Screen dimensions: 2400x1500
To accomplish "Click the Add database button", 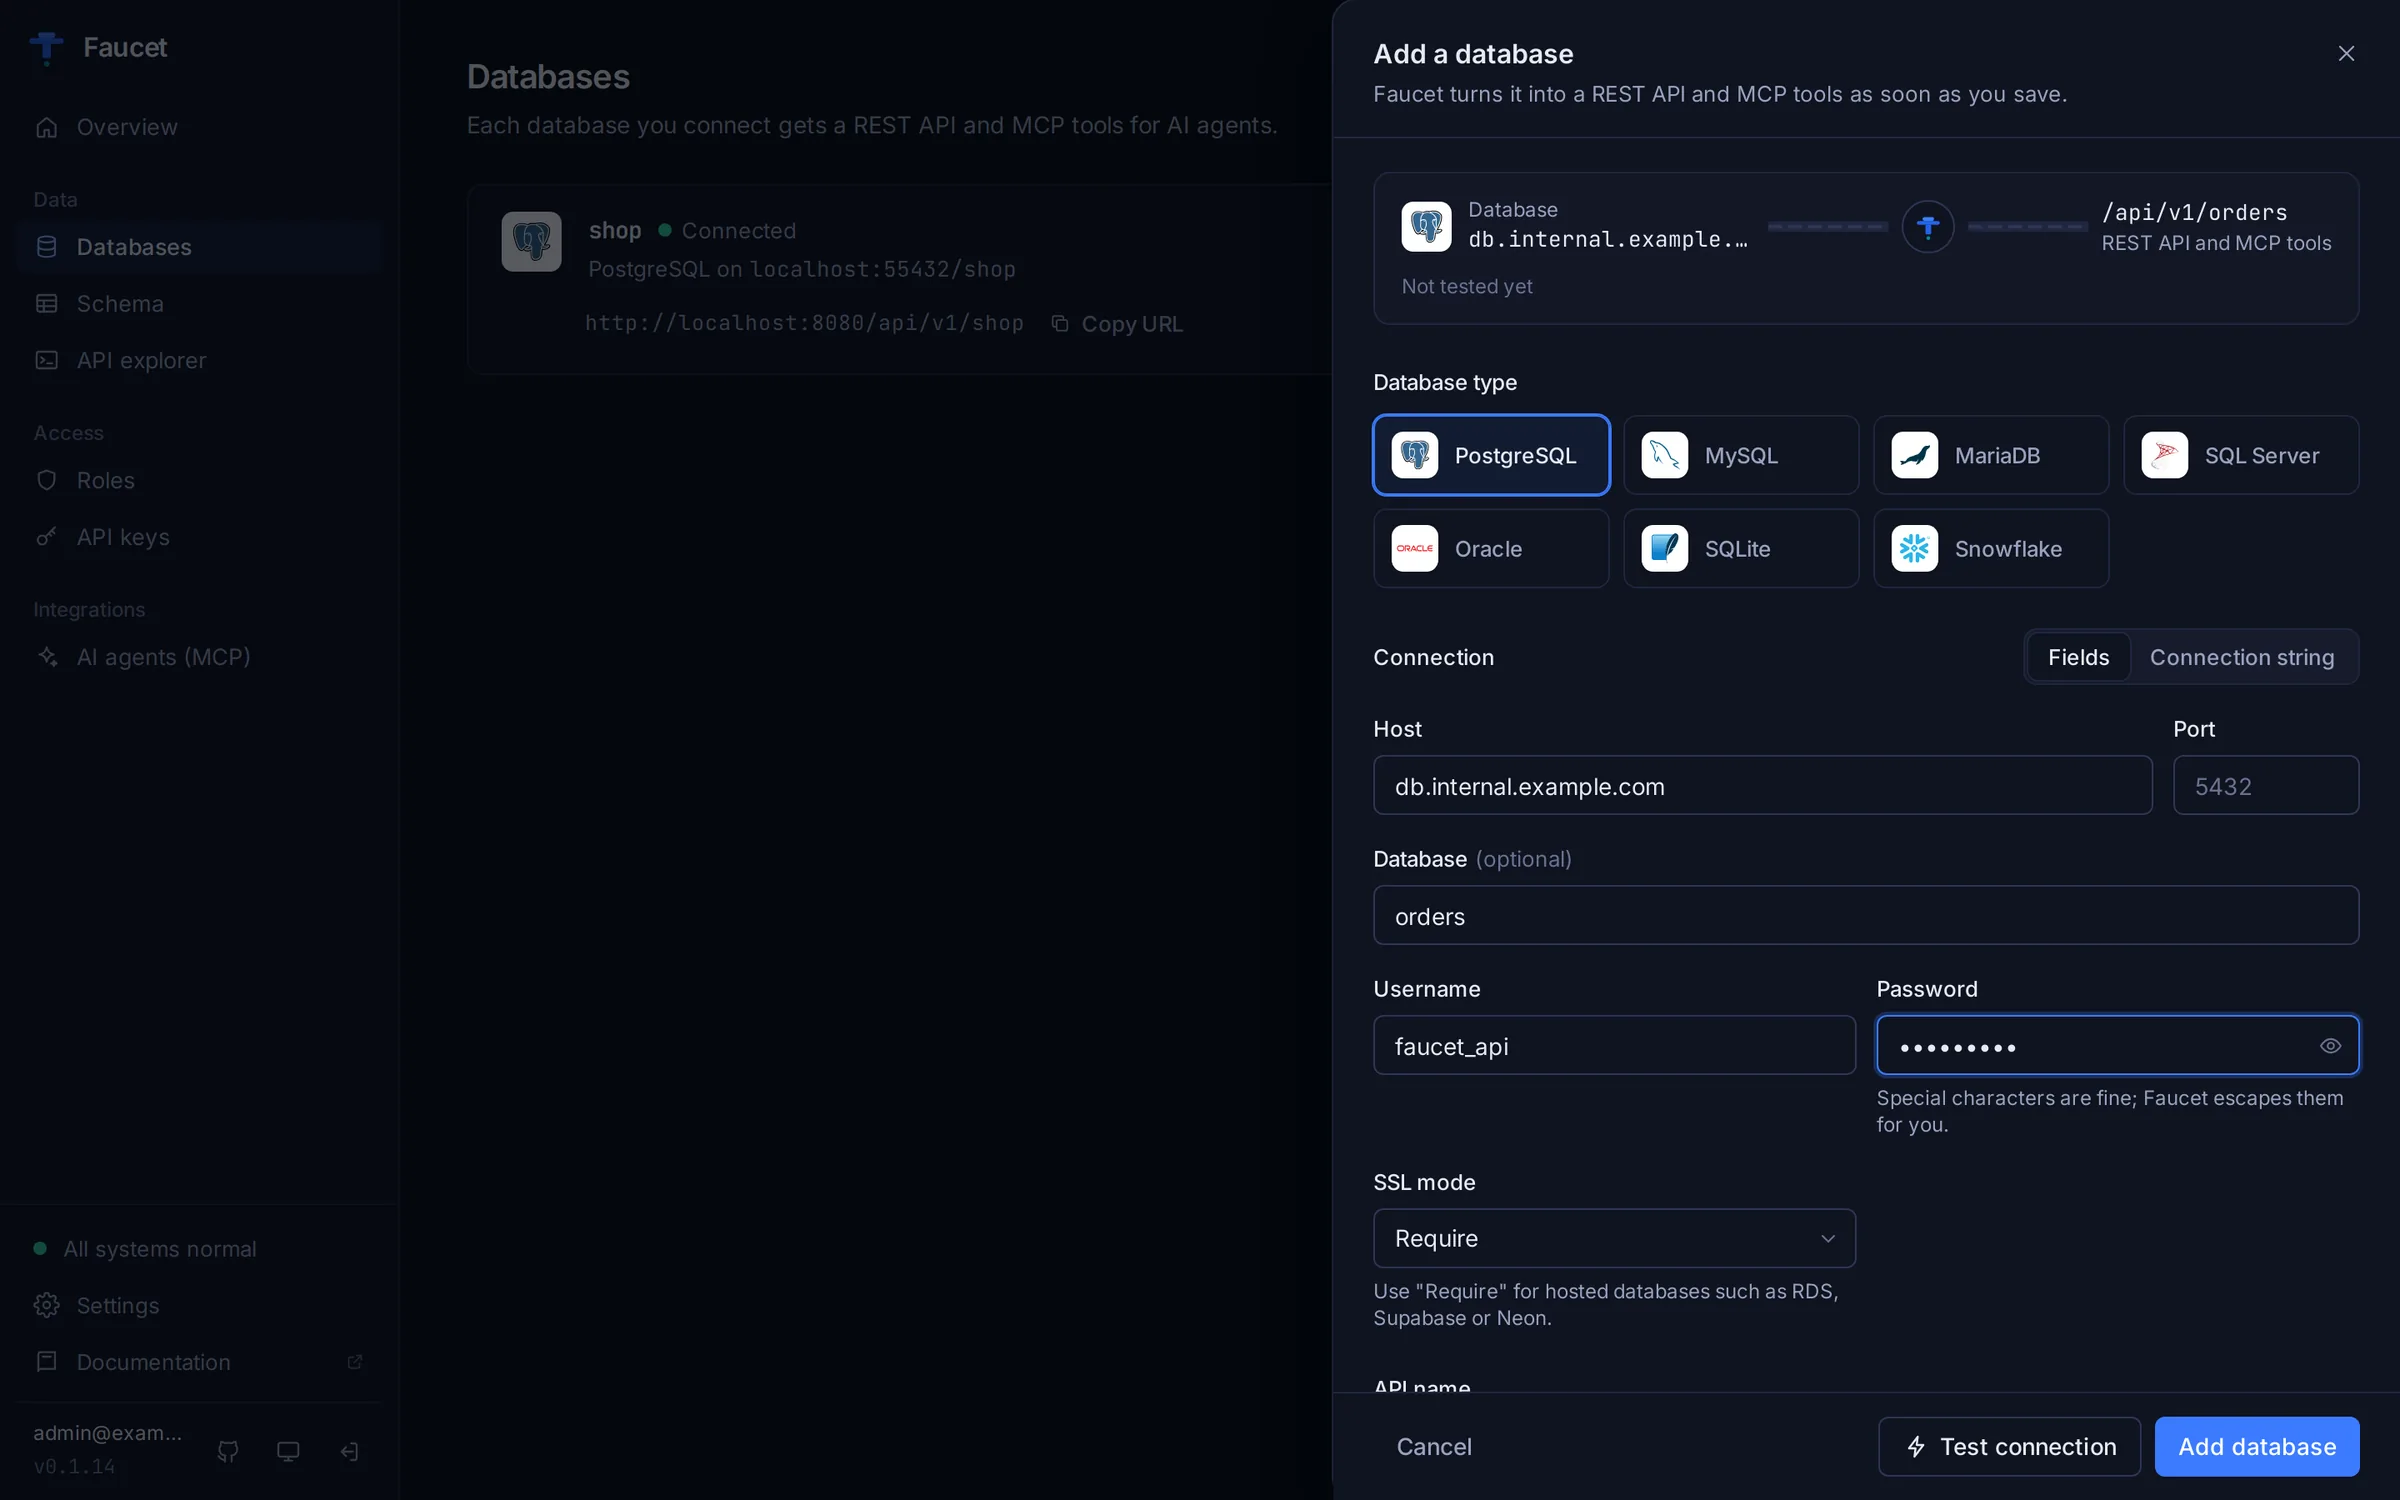I will [2257, 1446].
